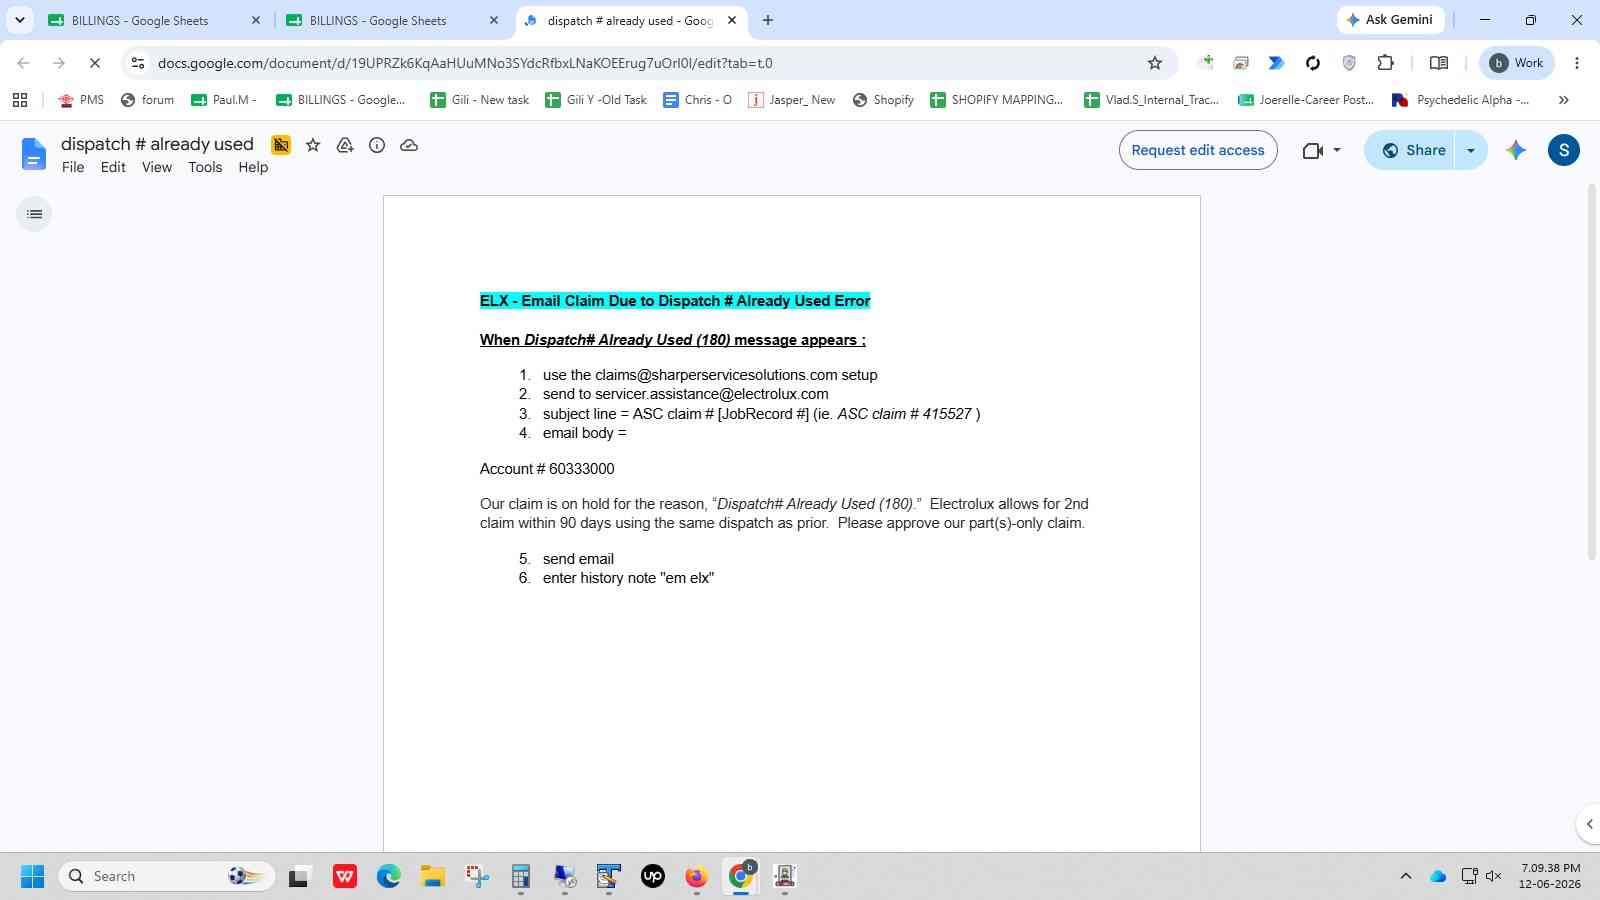Open the Tools menu
This screenshot has height=900, width=1600.
pyautogui.click(x=205, y=167)
